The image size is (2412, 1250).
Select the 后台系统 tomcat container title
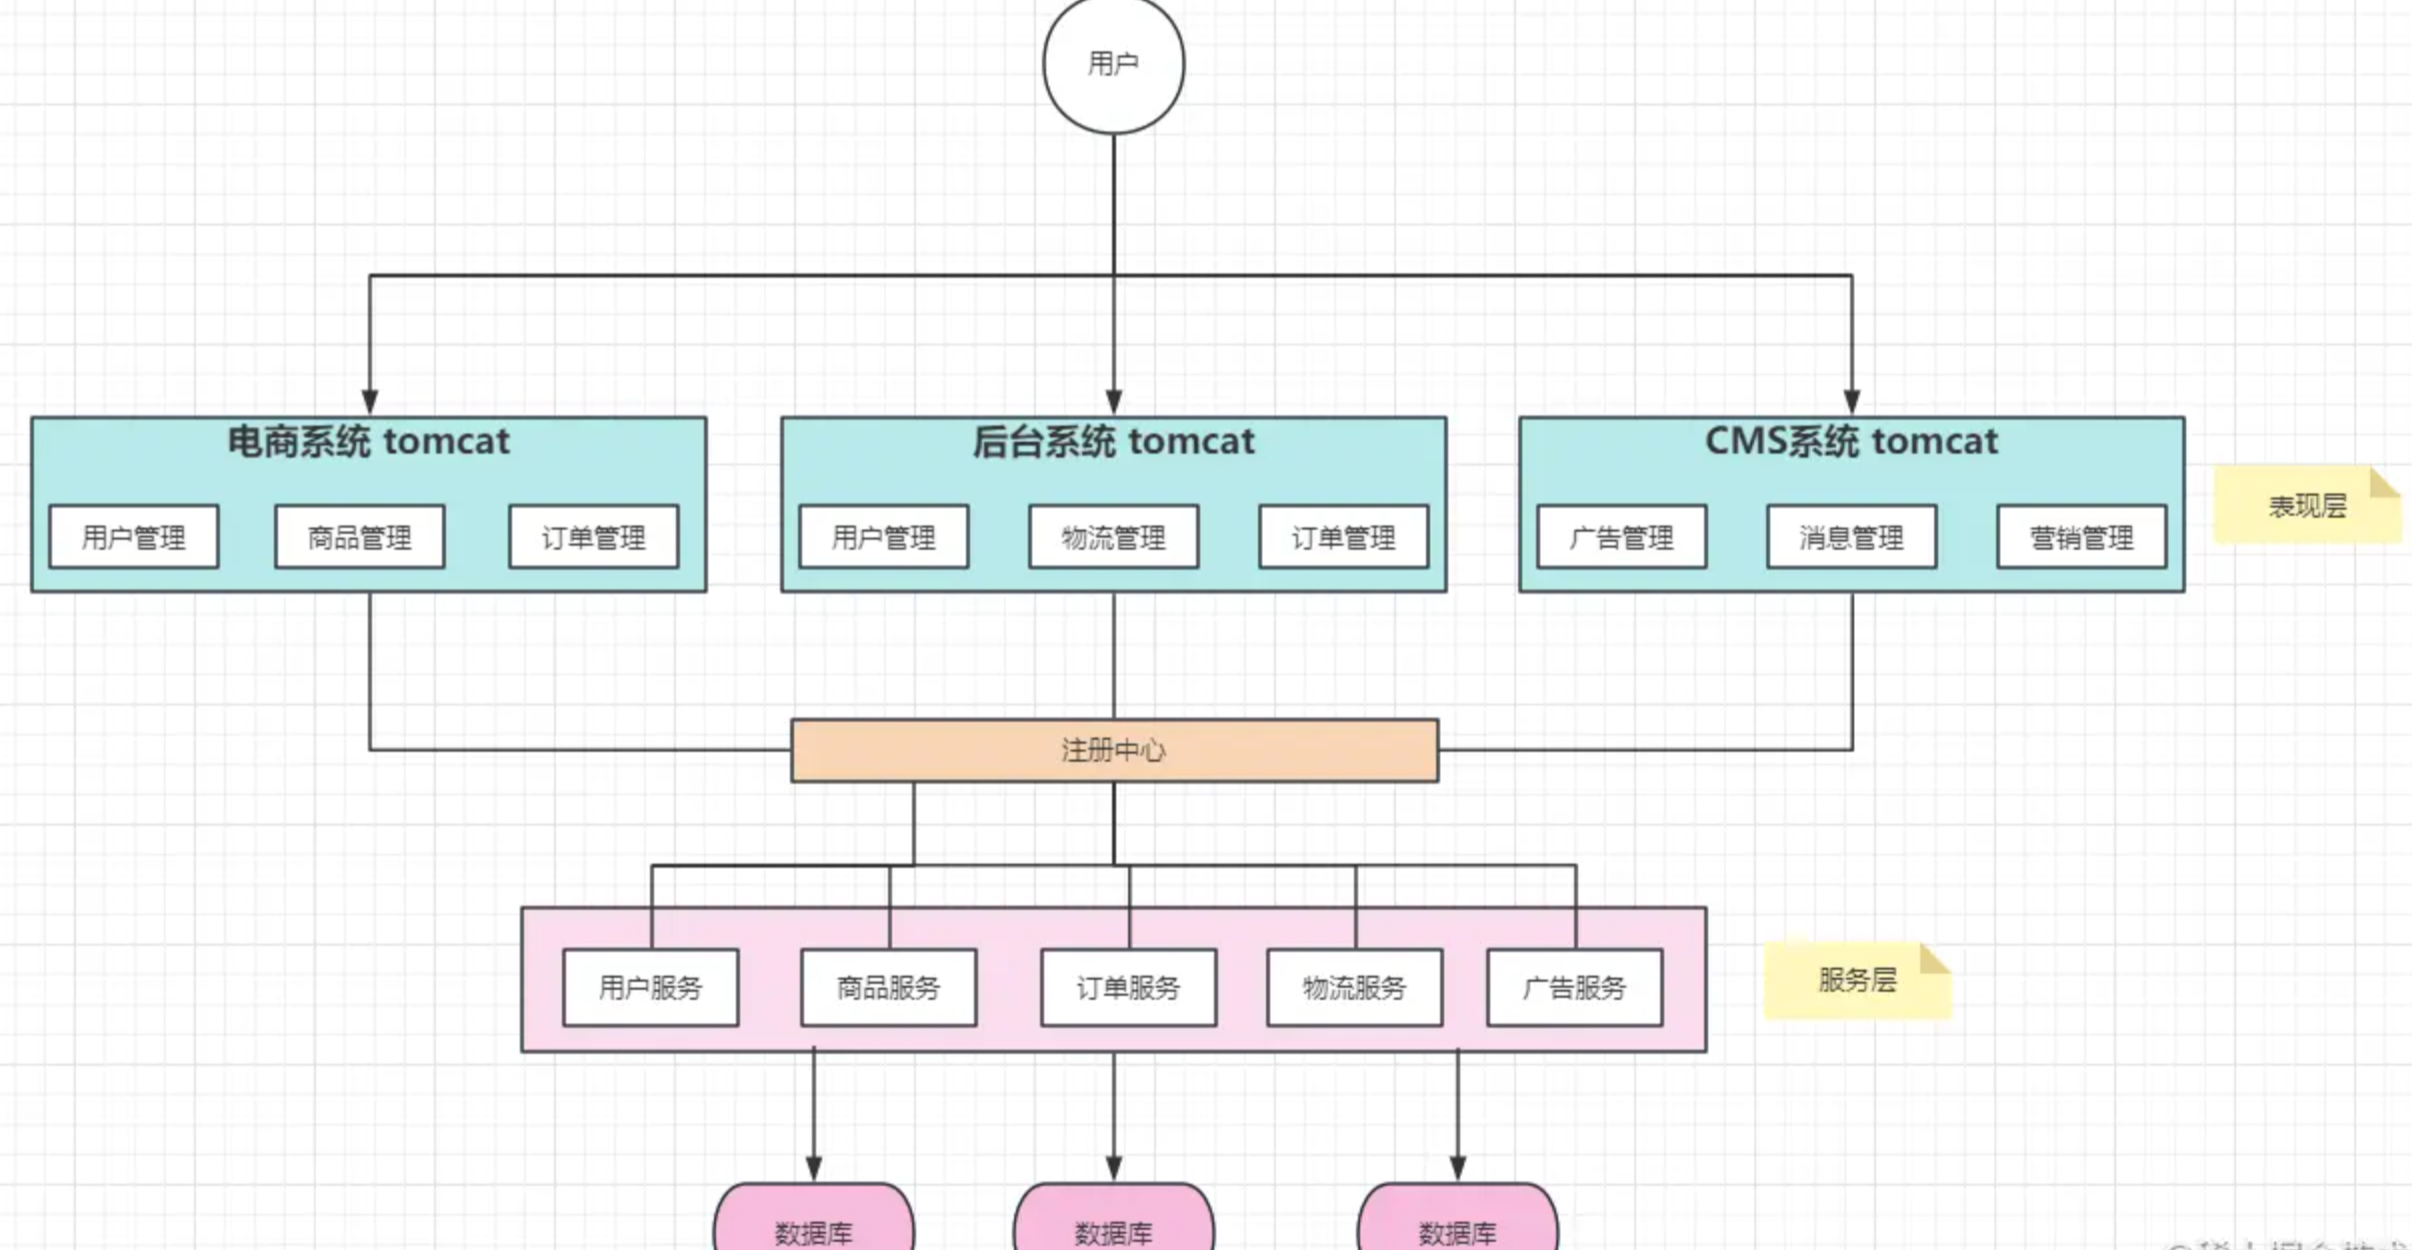[1113, 441]
